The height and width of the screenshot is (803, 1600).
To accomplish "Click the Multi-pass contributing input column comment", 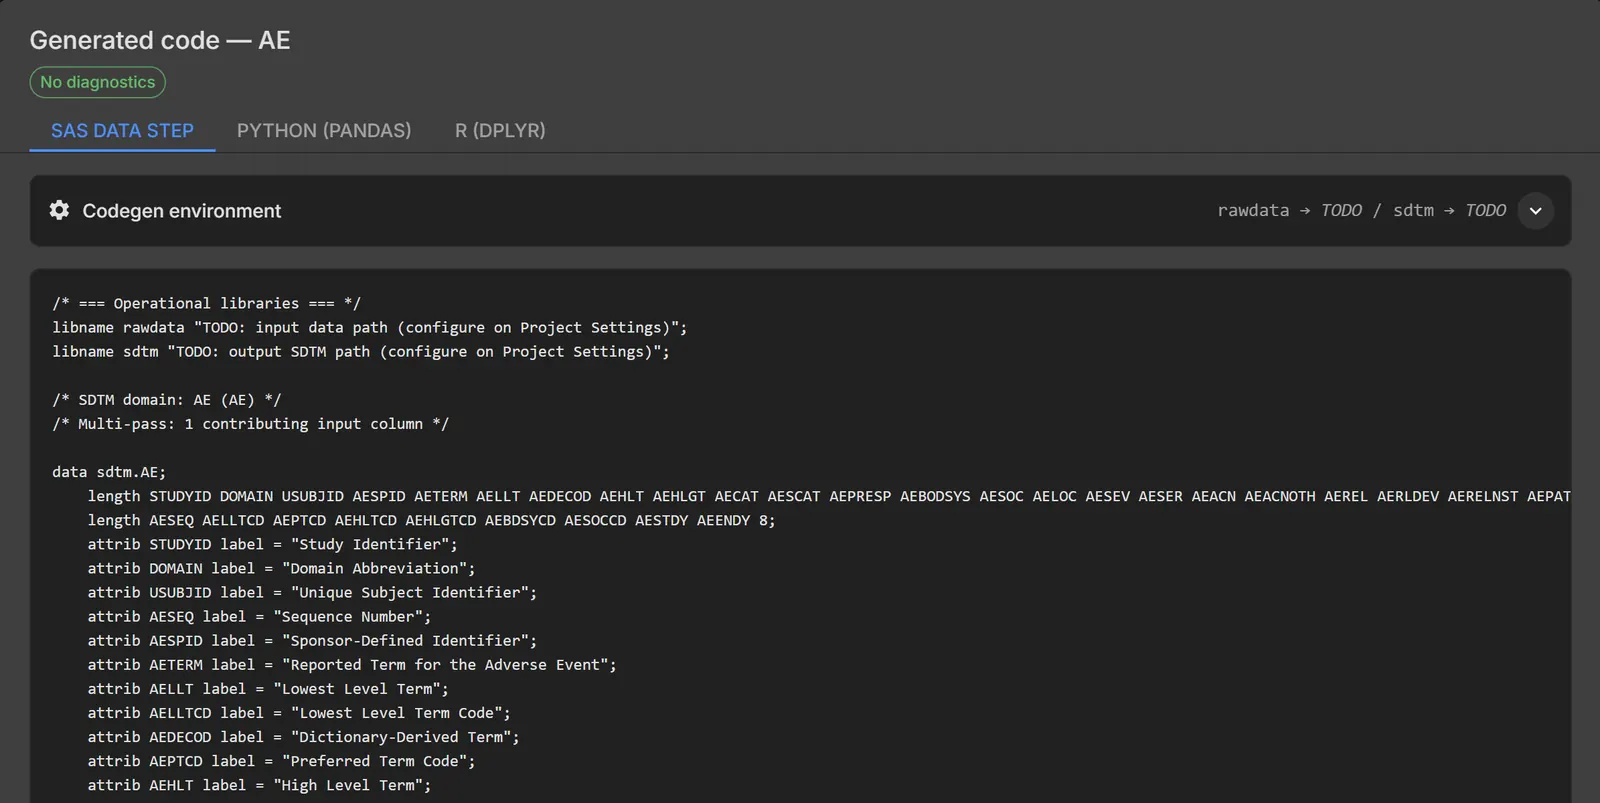I will [x=251, y=423].
